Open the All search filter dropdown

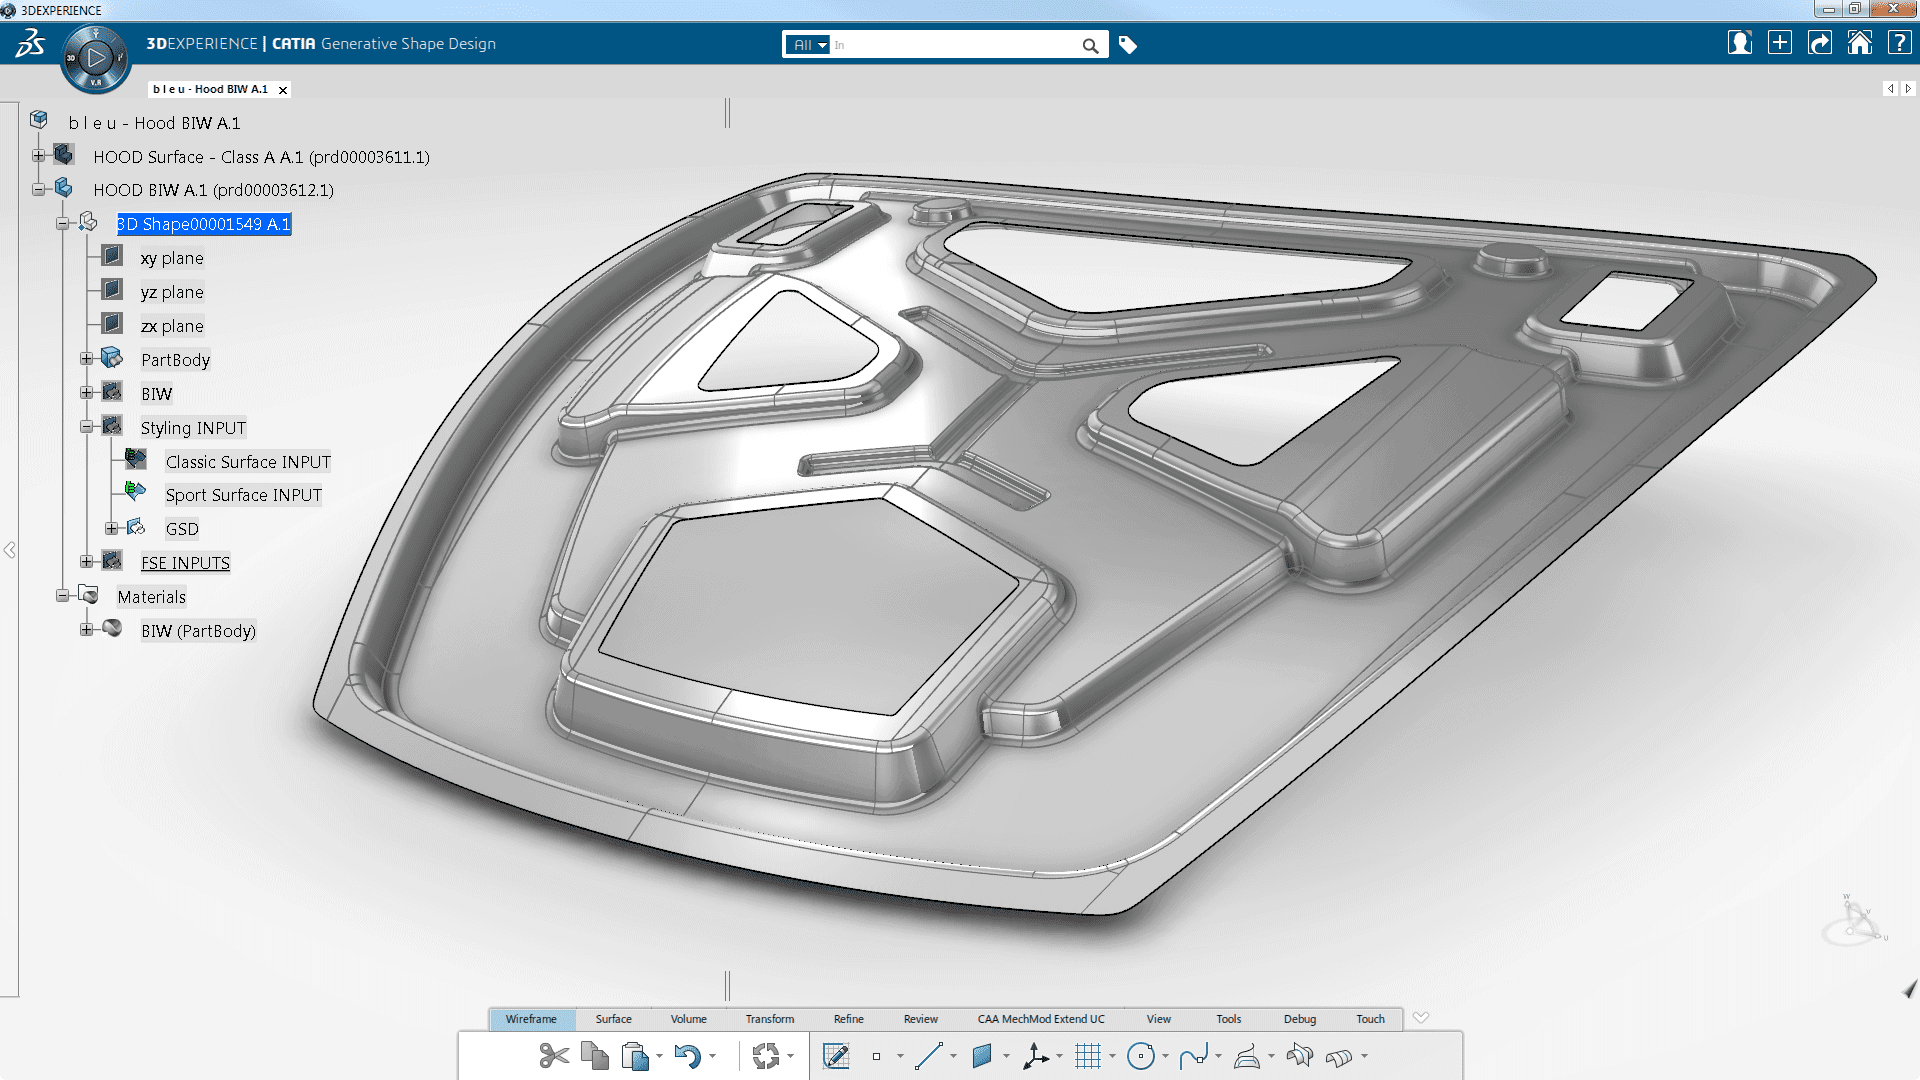(x=808, y=45)
